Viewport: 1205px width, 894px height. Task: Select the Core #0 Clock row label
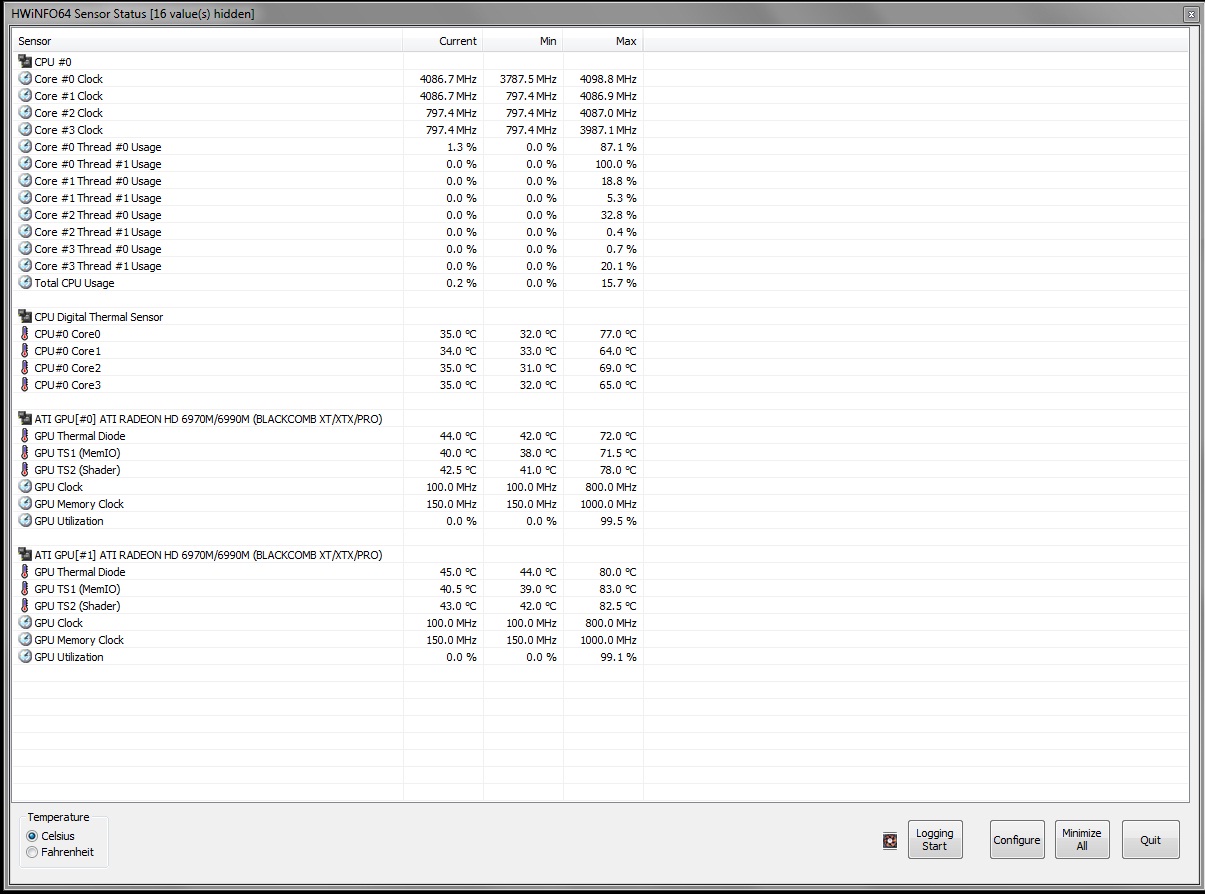68,79
